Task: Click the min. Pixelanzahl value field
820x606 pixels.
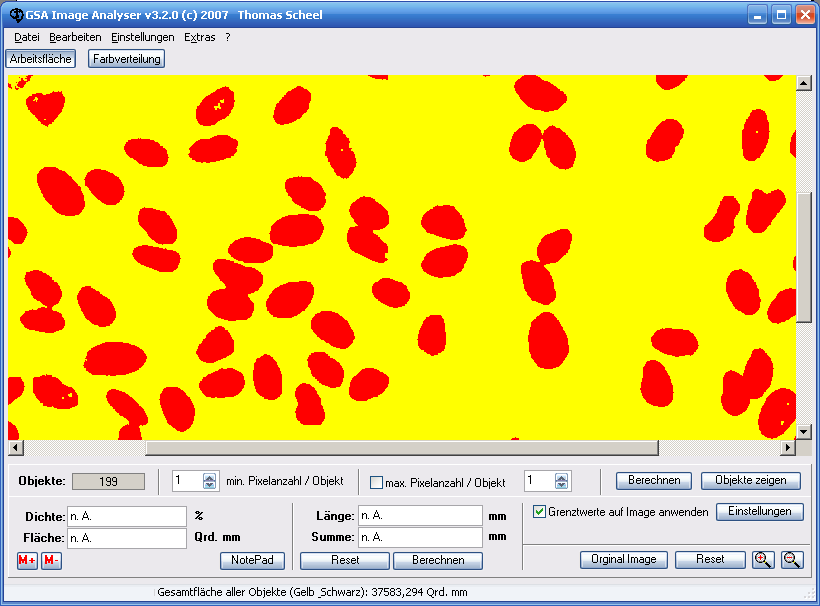Action: 188,481
